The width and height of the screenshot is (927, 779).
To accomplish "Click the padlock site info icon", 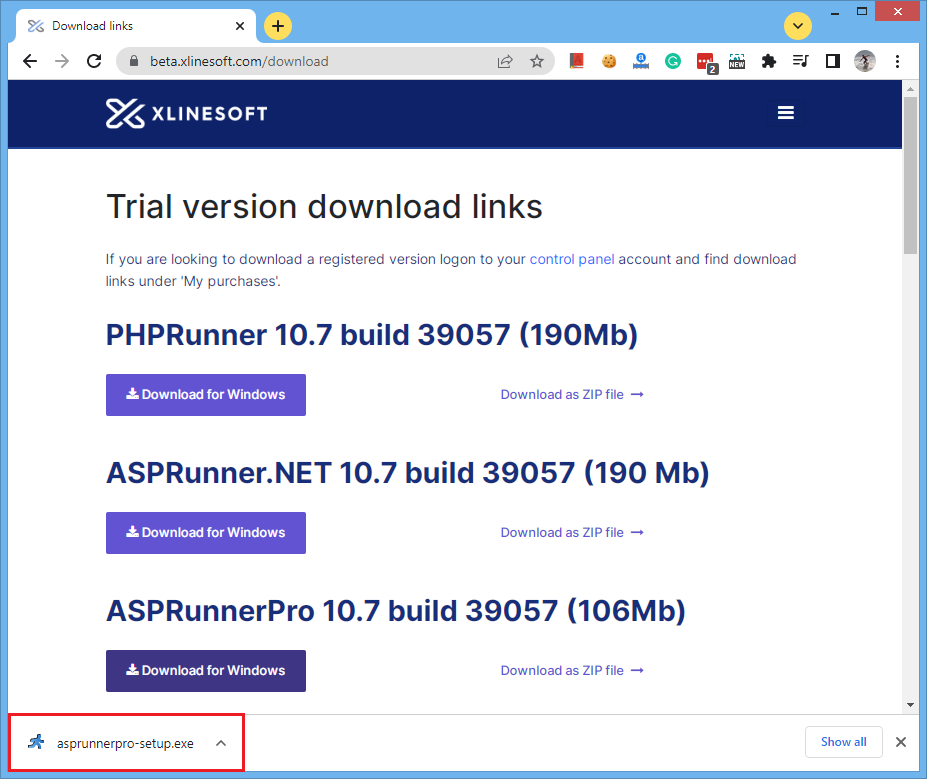I will tap(134, 61).
